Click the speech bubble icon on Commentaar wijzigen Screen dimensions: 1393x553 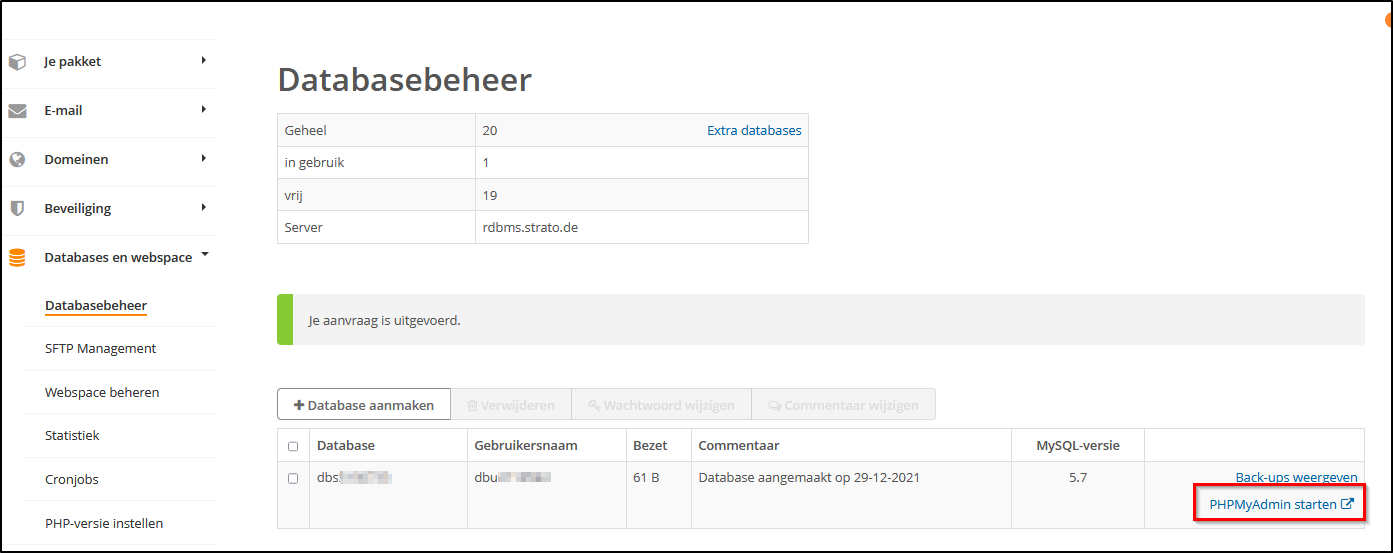pyautogui.click(x=774, y=405)
